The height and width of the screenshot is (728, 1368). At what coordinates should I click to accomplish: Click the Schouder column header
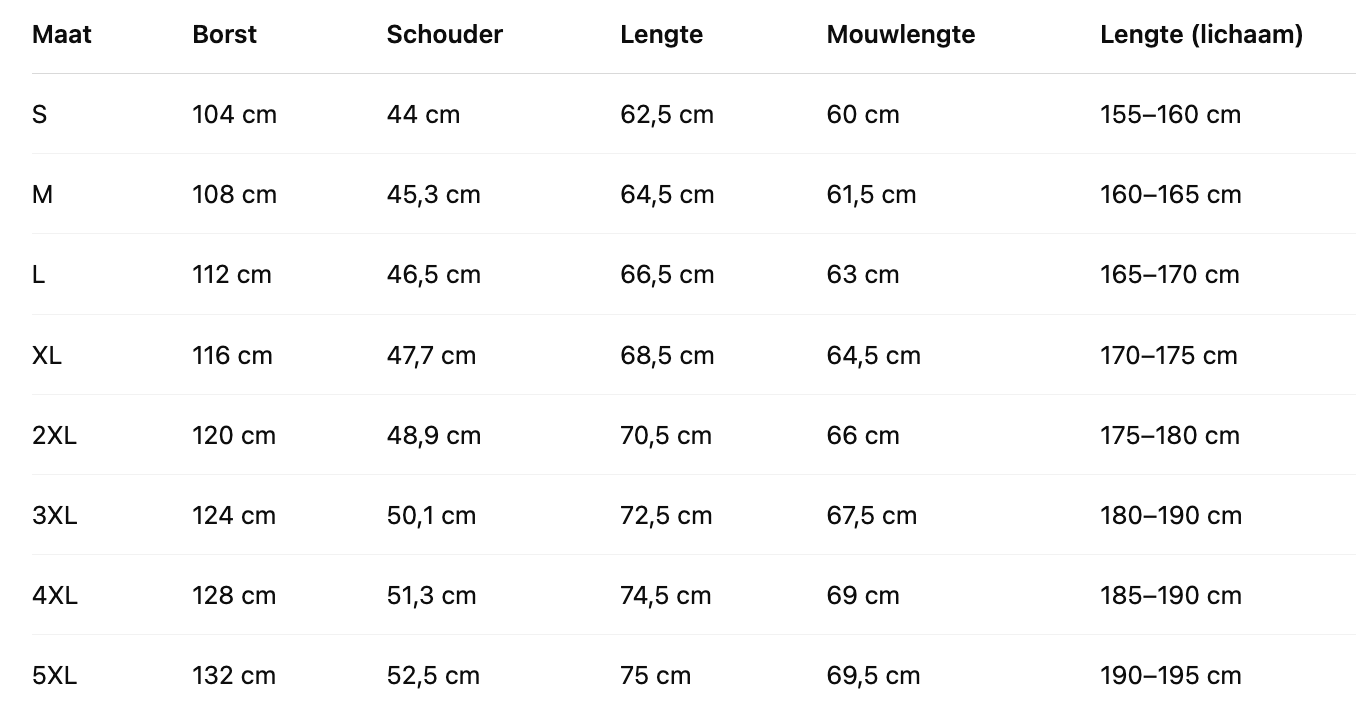click(x=444, y=34)
